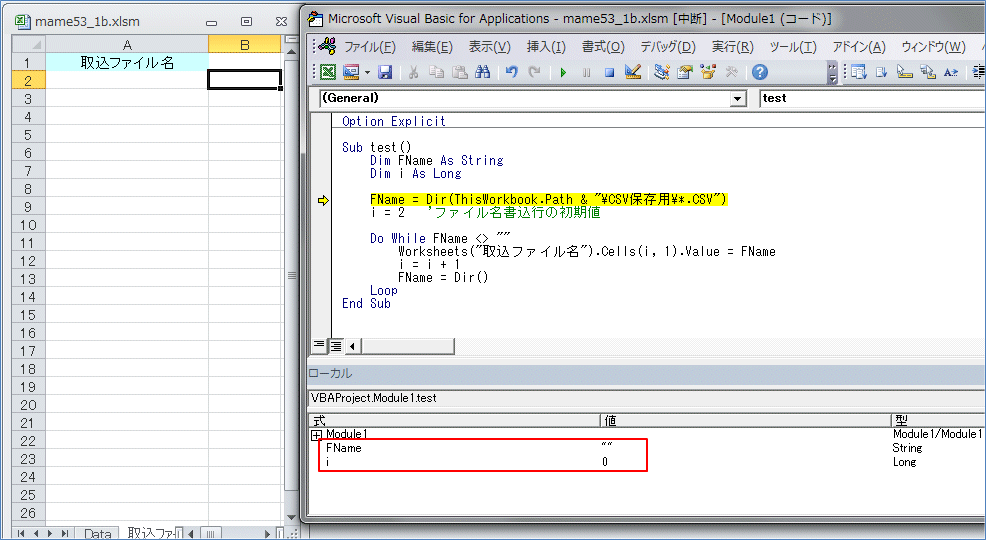Switch to Full Module View toggle button
Viewport: 986px width, 540px height.
pyautogui.click(x=336, y=345)
